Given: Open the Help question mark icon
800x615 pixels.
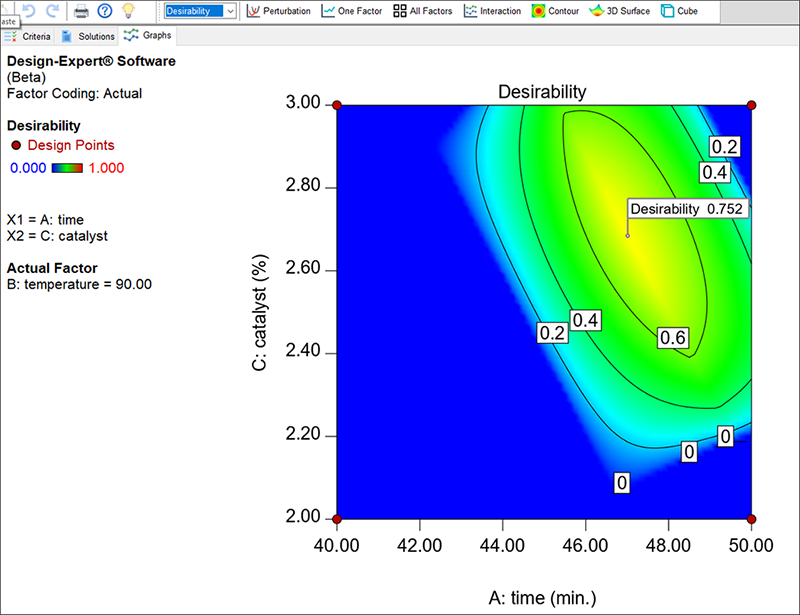Looking at the screenshot, I should click(104, 11).
